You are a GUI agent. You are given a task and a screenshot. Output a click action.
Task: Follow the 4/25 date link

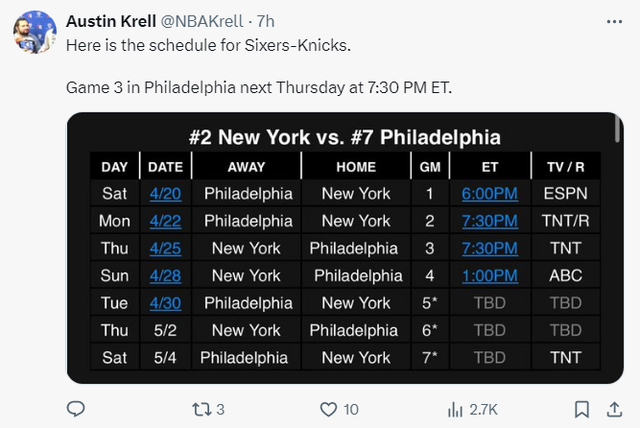(164, 247)
